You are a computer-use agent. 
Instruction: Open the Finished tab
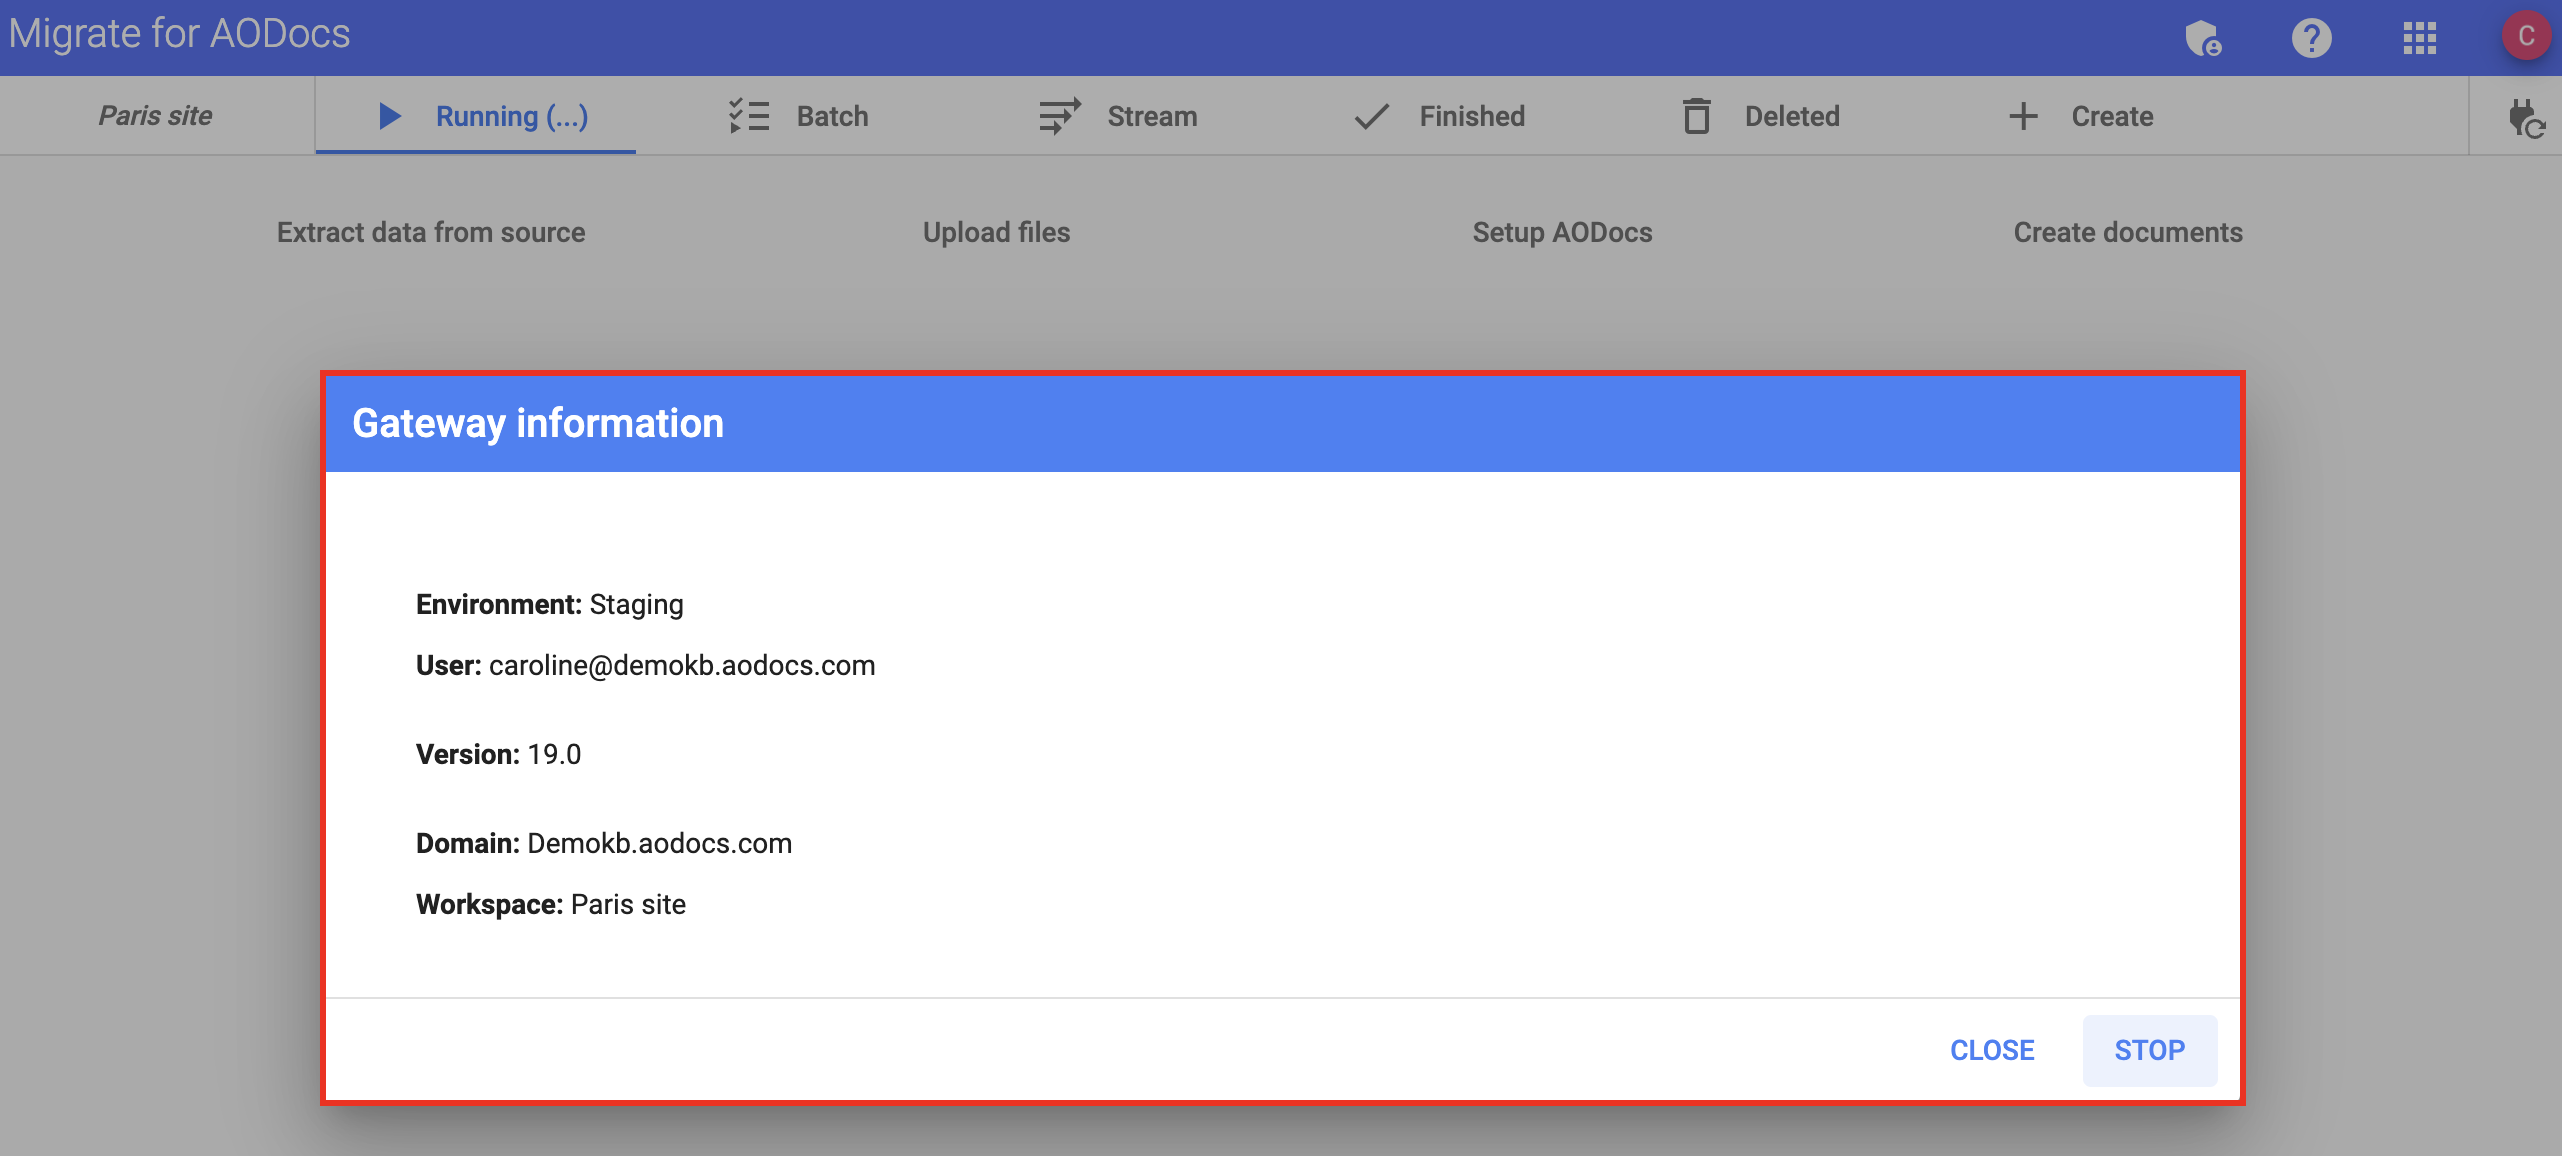pos(1438,116)
